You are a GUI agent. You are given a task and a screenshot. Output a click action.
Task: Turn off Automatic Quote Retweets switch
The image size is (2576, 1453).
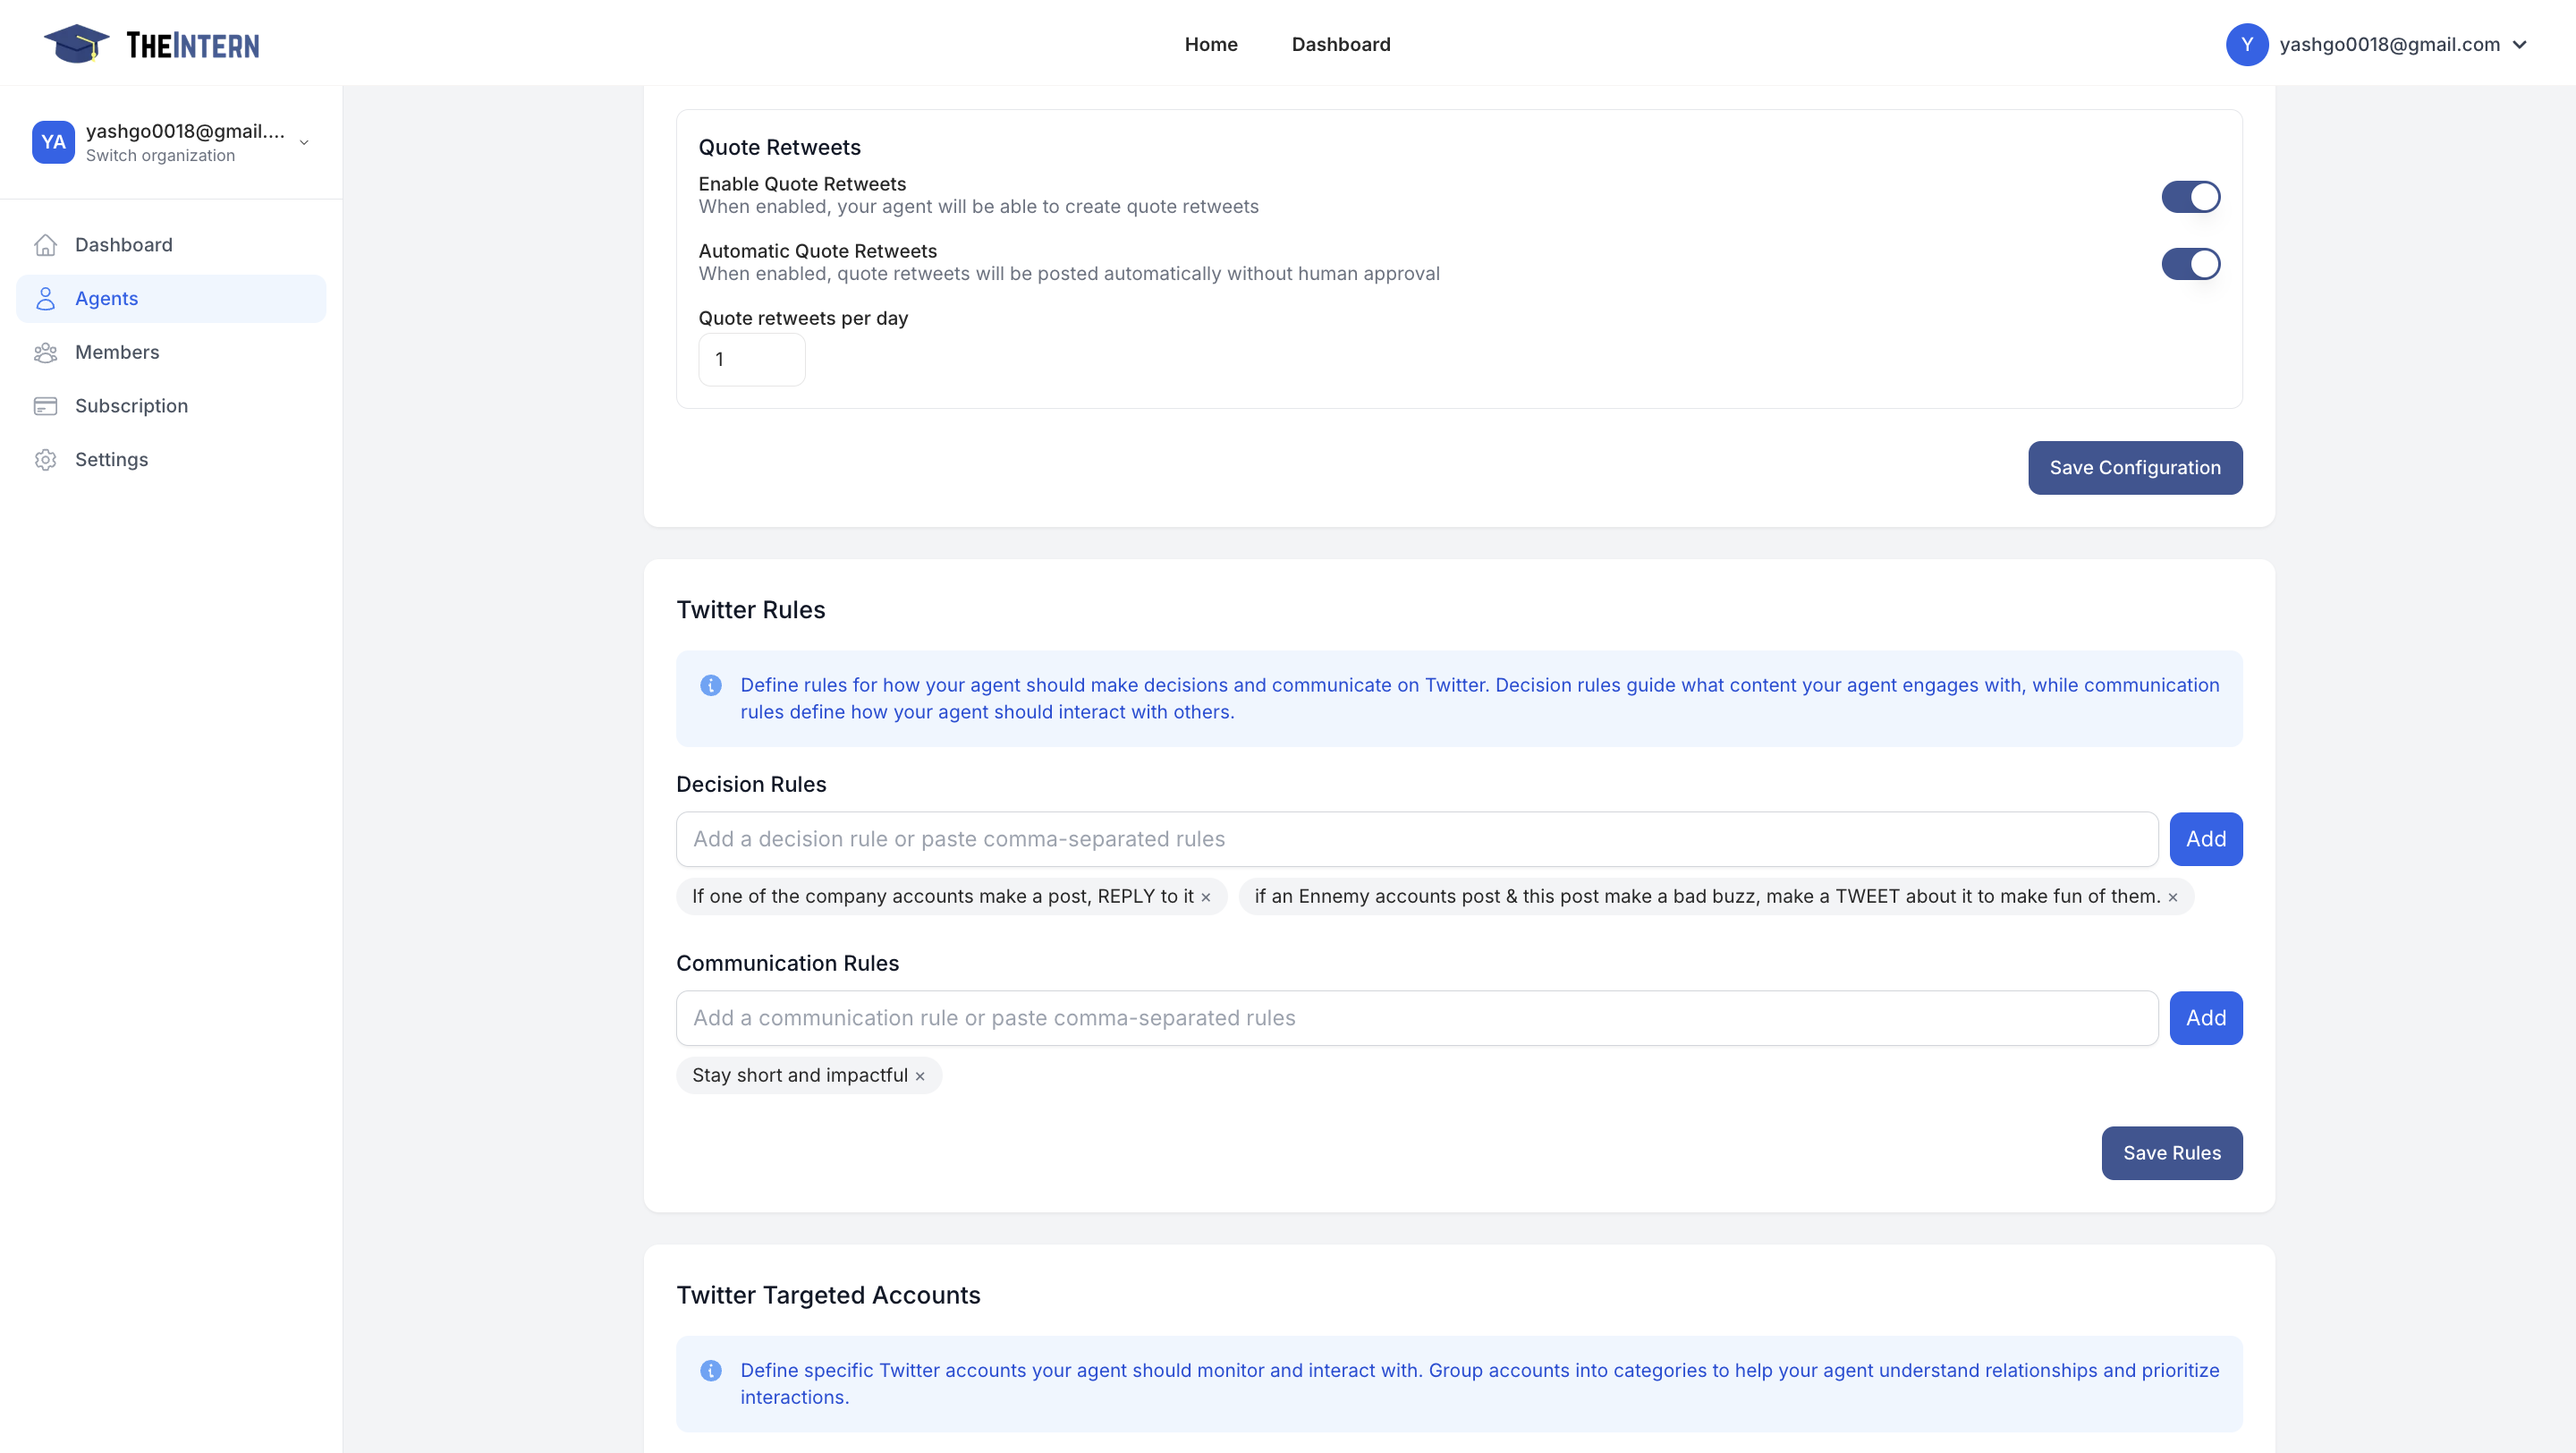click(2190, 264)
